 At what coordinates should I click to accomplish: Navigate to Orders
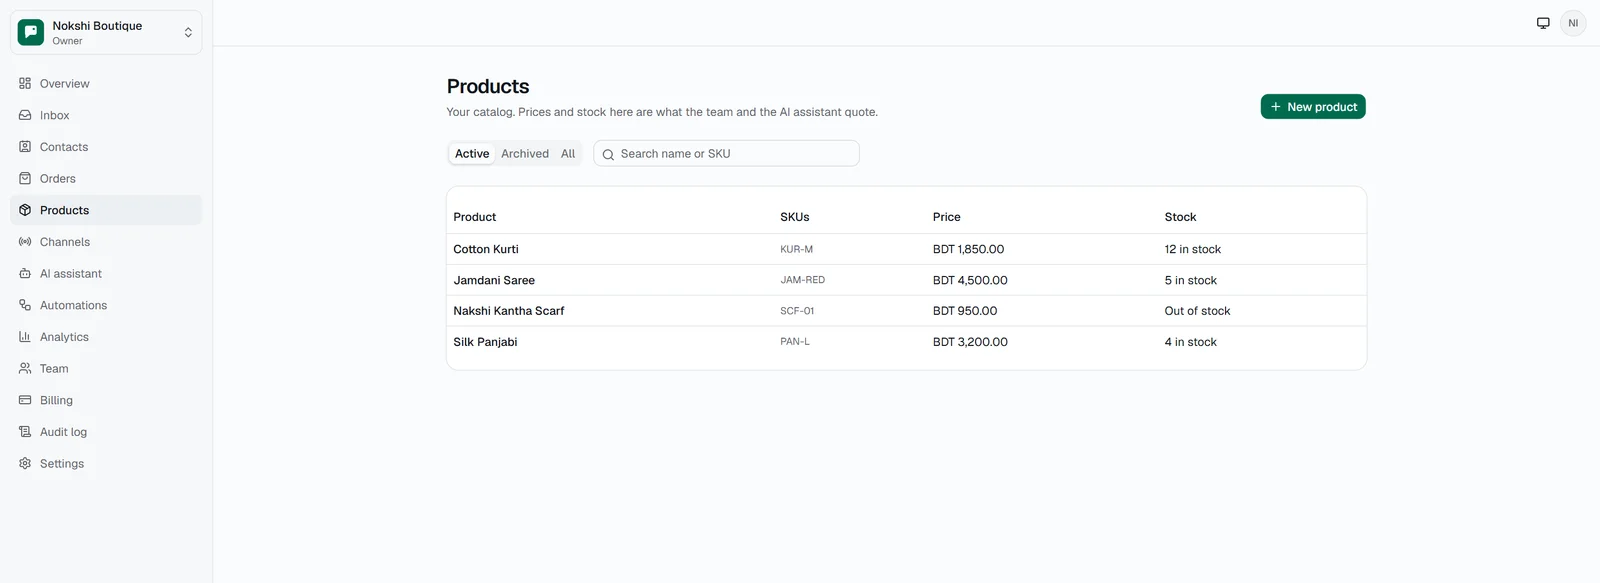[106, 178]
